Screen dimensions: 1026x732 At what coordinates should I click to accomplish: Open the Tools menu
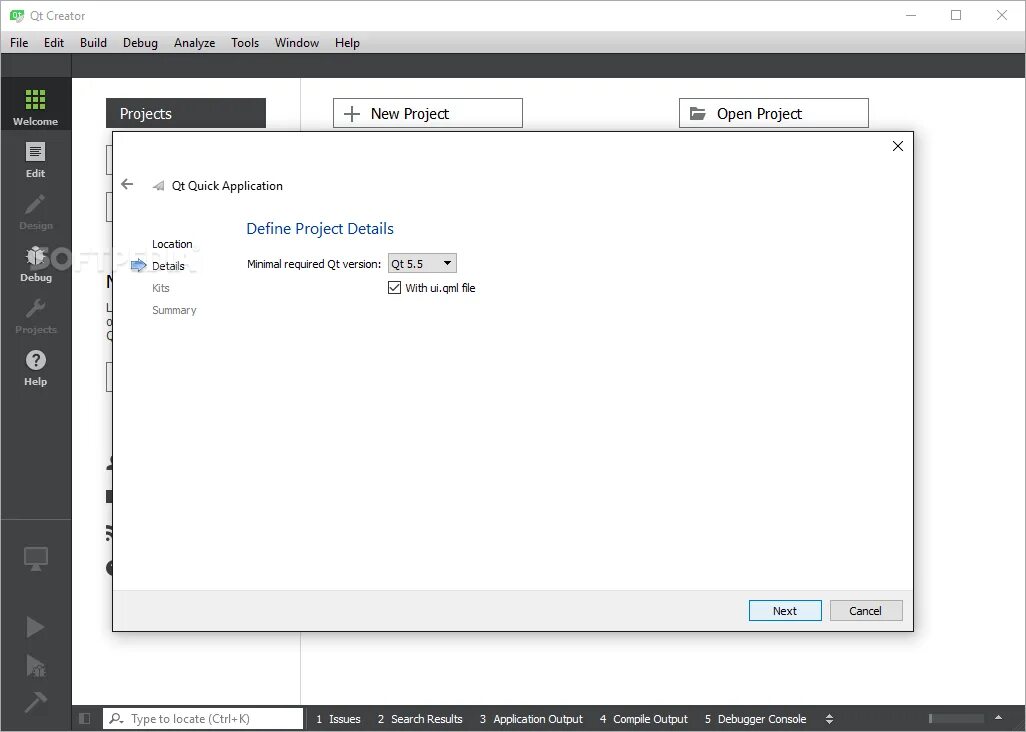[245, 43]
